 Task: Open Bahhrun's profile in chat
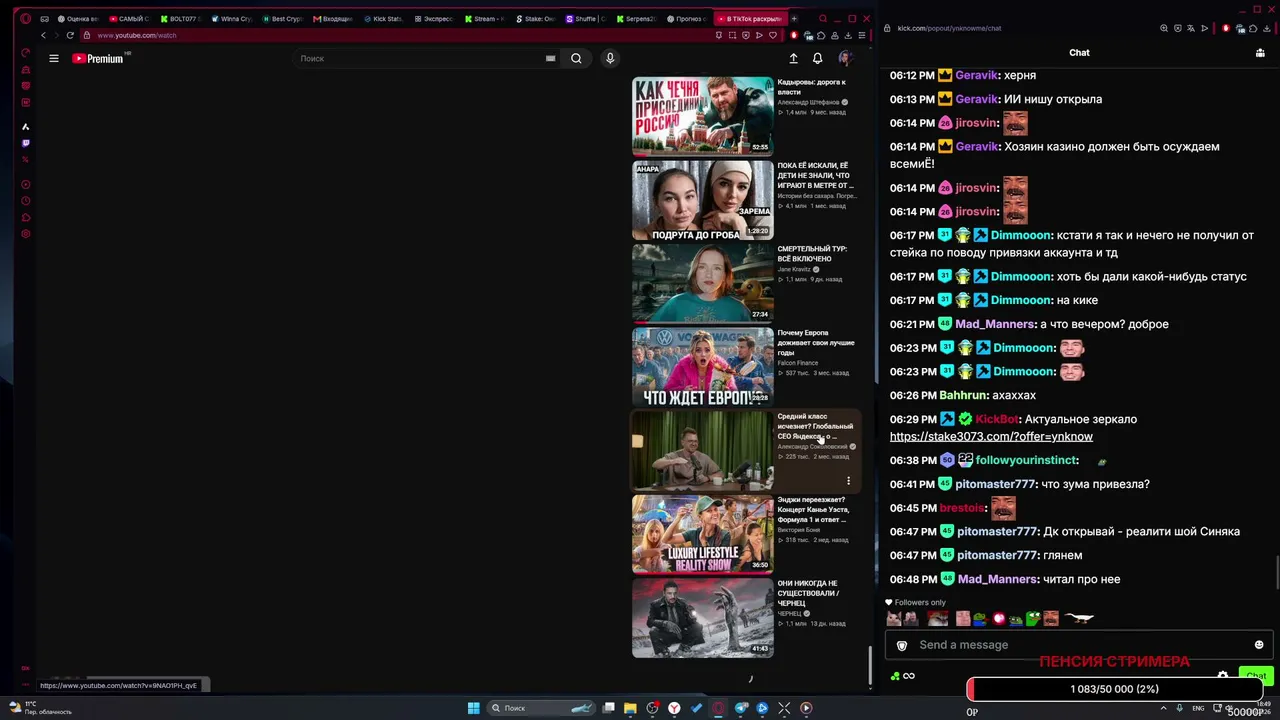(963, 396)
